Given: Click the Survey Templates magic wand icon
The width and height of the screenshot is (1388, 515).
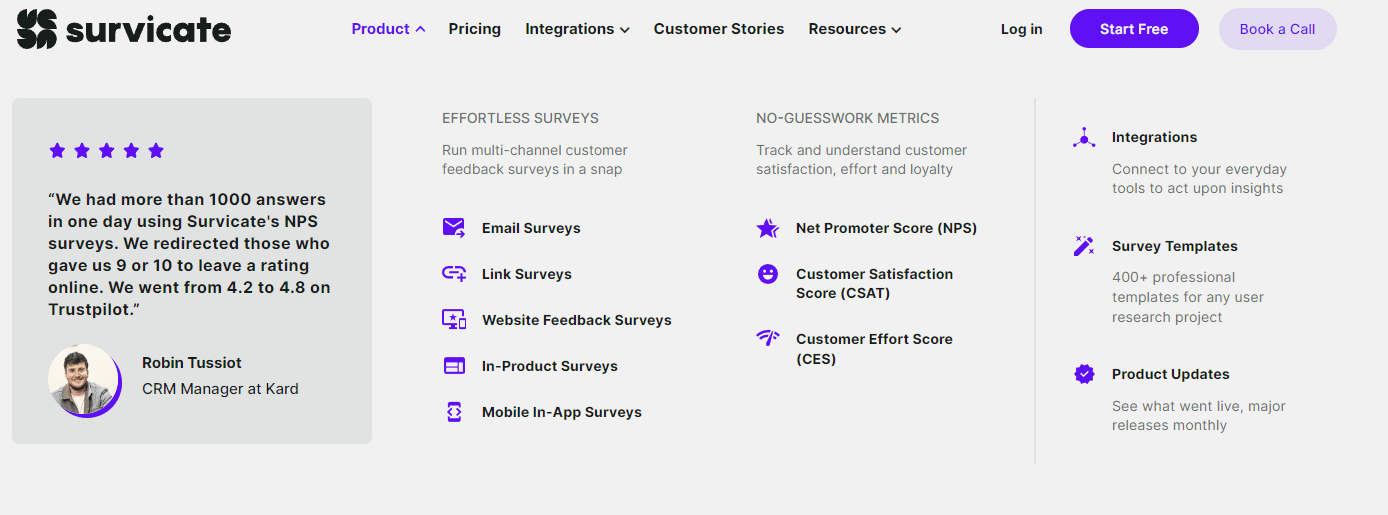Looking at the screenshot, I should 1084,246.
